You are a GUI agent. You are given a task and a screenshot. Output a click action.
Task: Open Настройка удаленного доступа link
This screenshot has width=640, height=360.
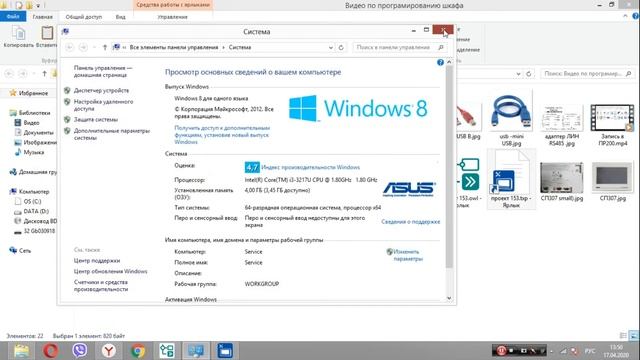(x=103, y=105)
